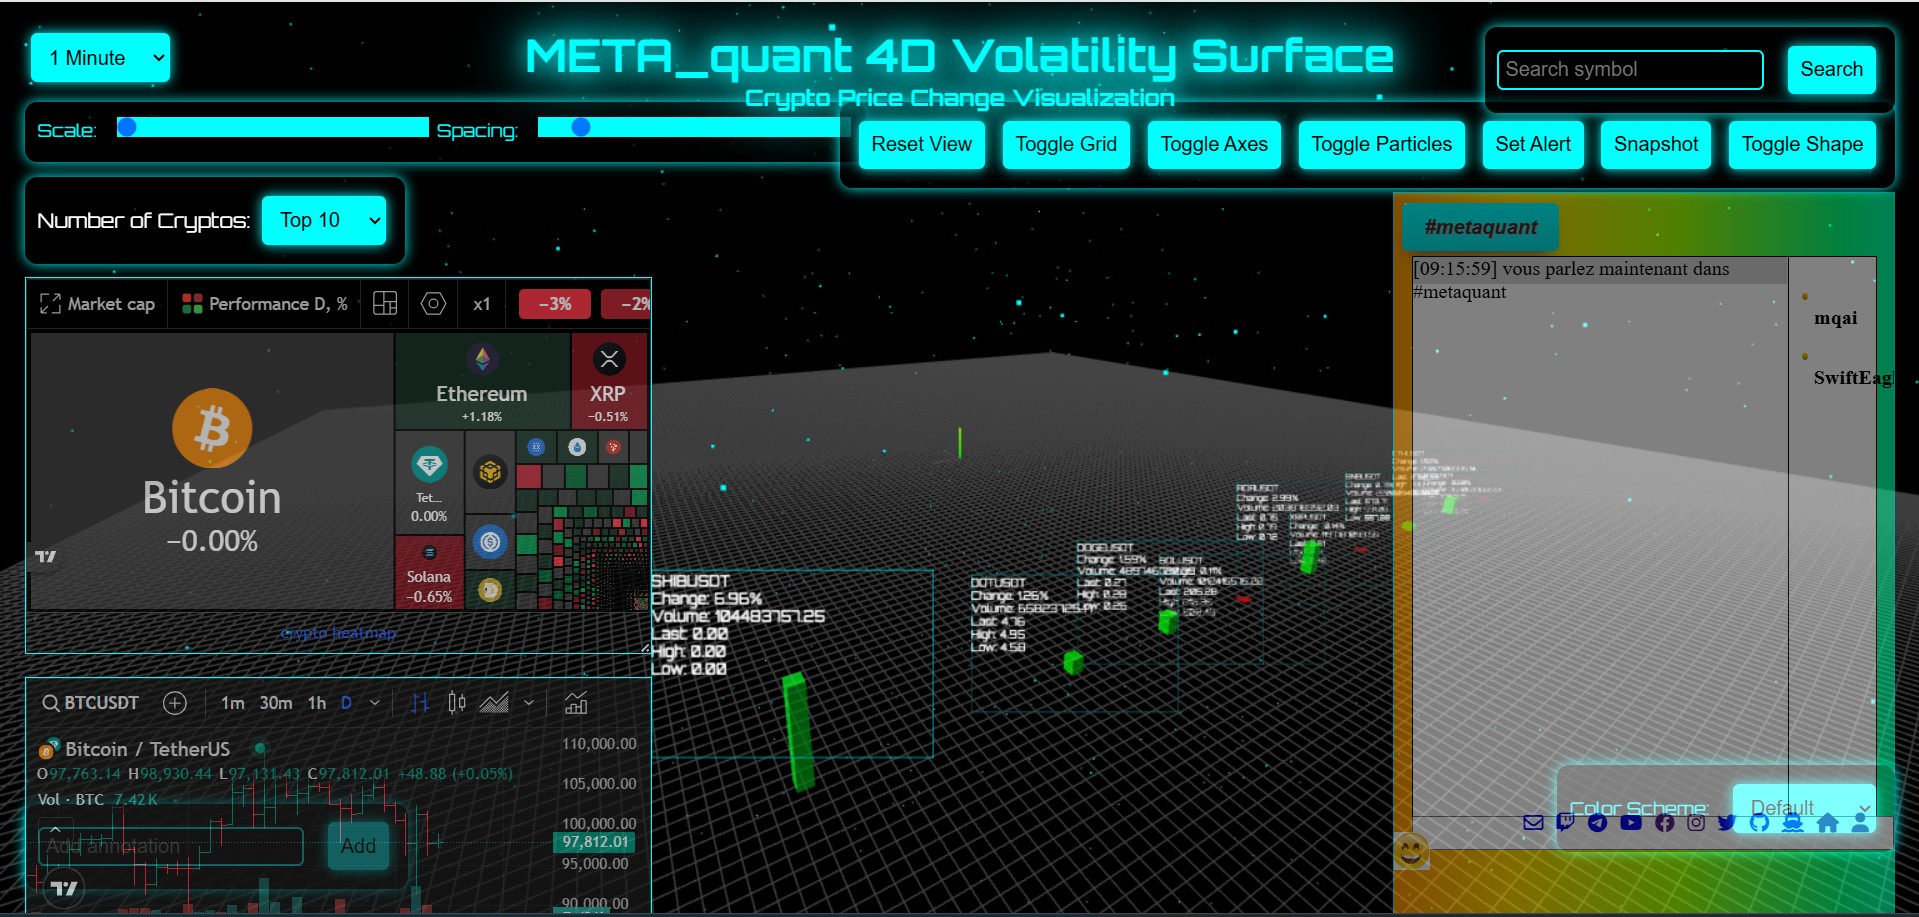Image resolution: width=1919 pixels, height=917 pixels.
Task: Click the Scale slider
Action: (273, 127)
